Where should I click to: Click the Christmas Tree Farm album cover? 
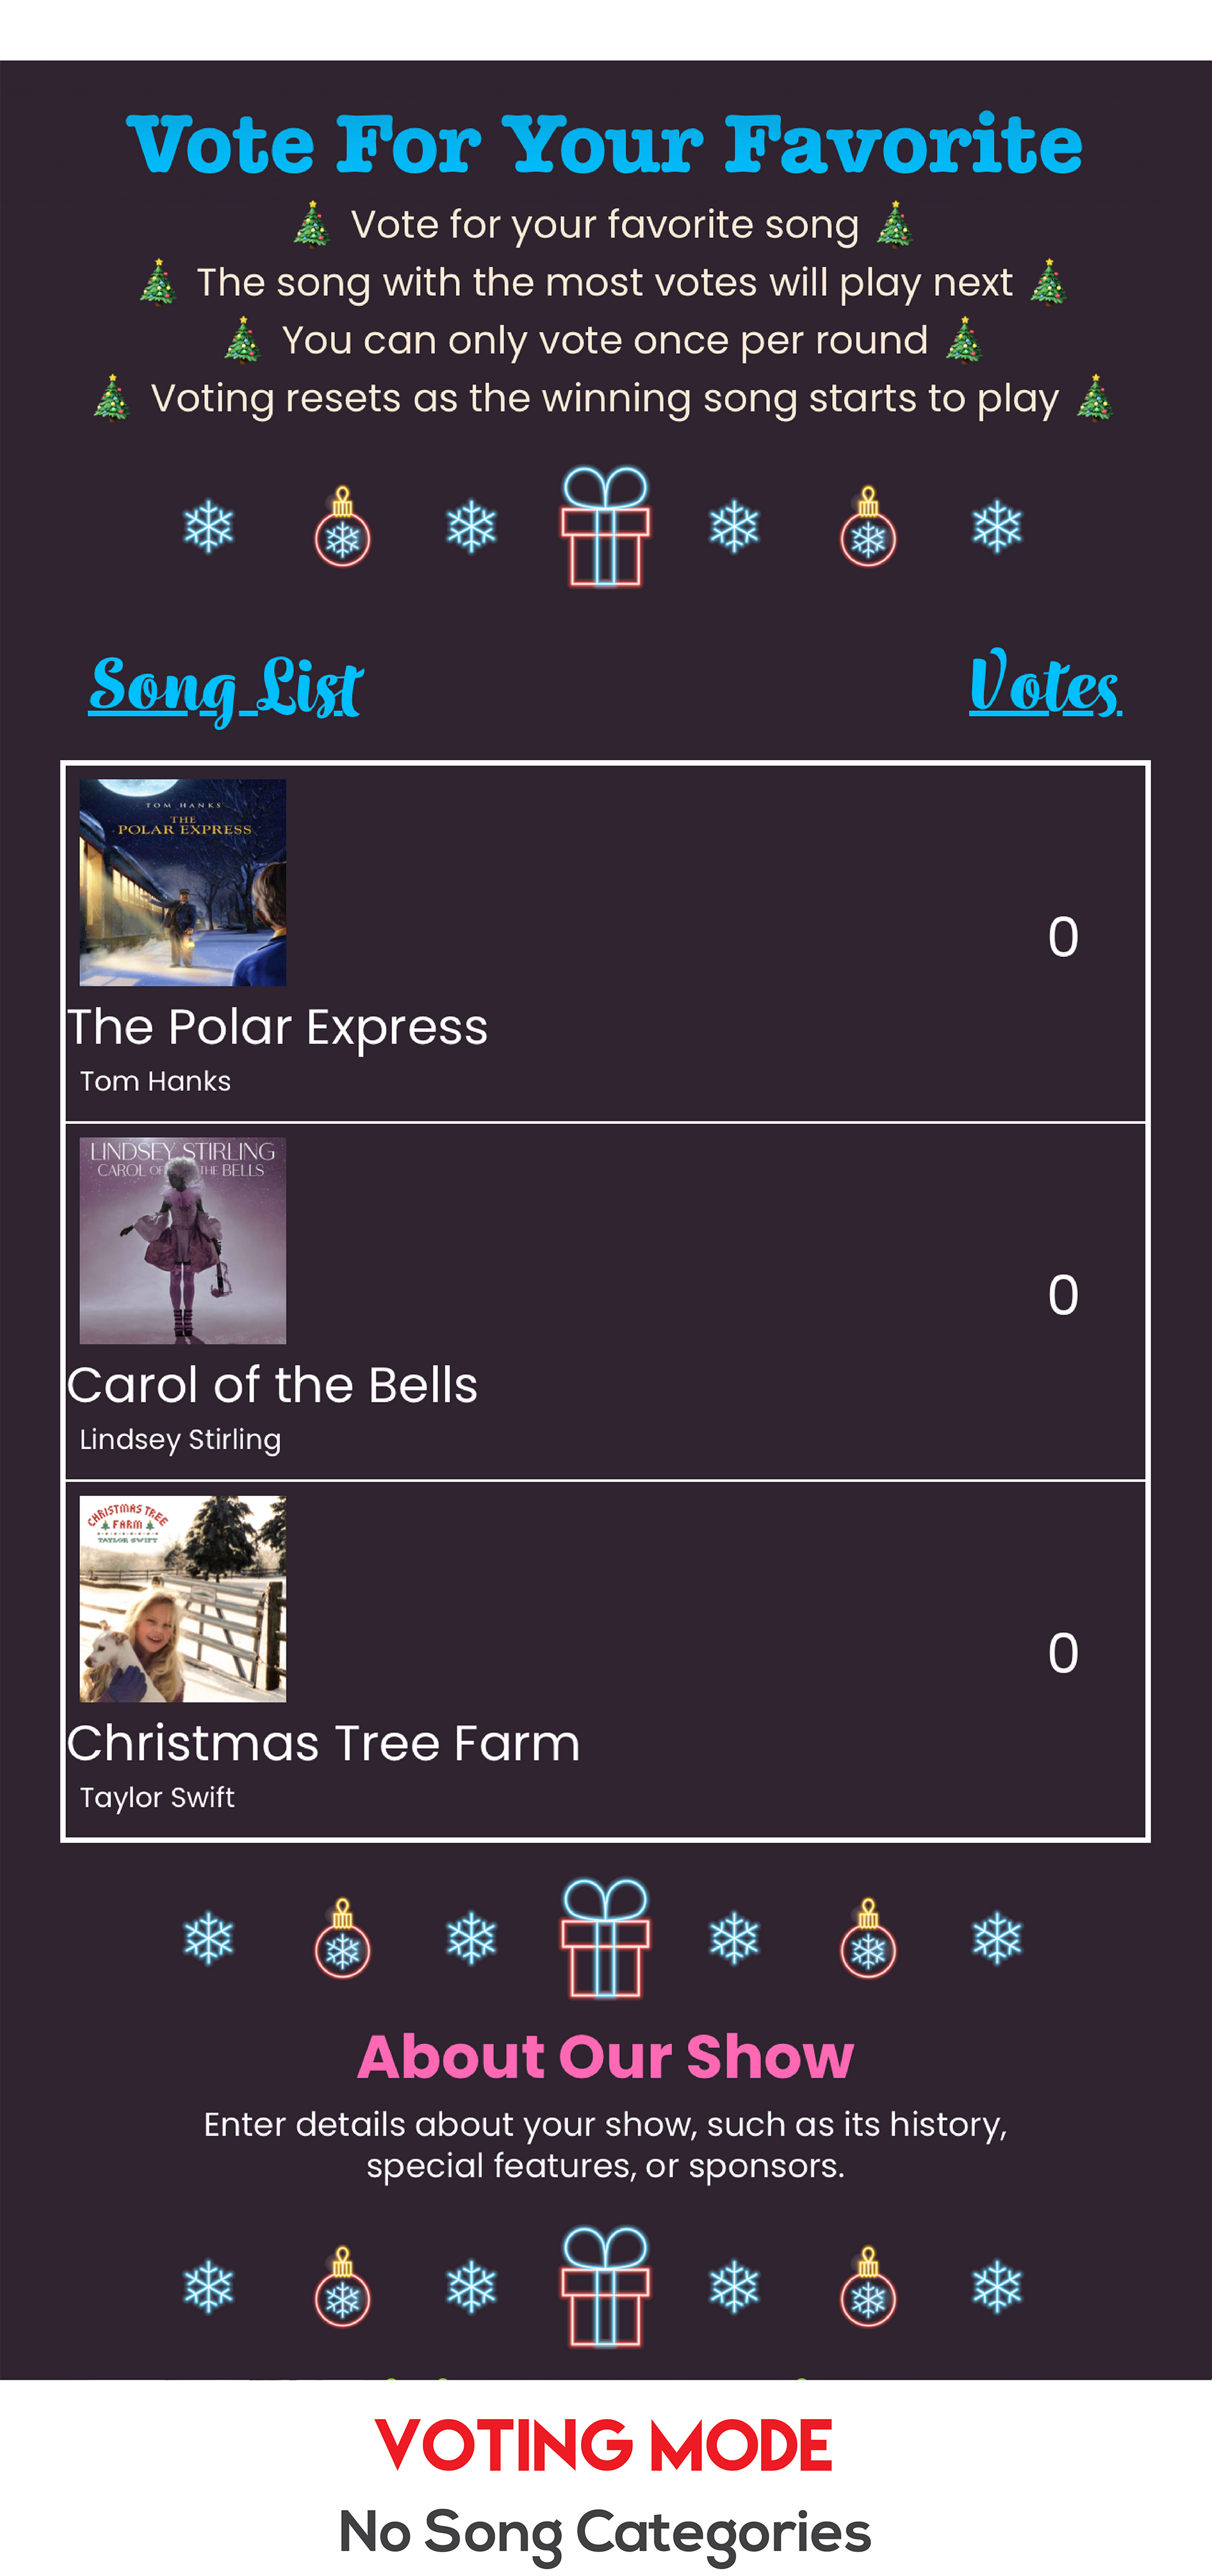click(183, 1598)
